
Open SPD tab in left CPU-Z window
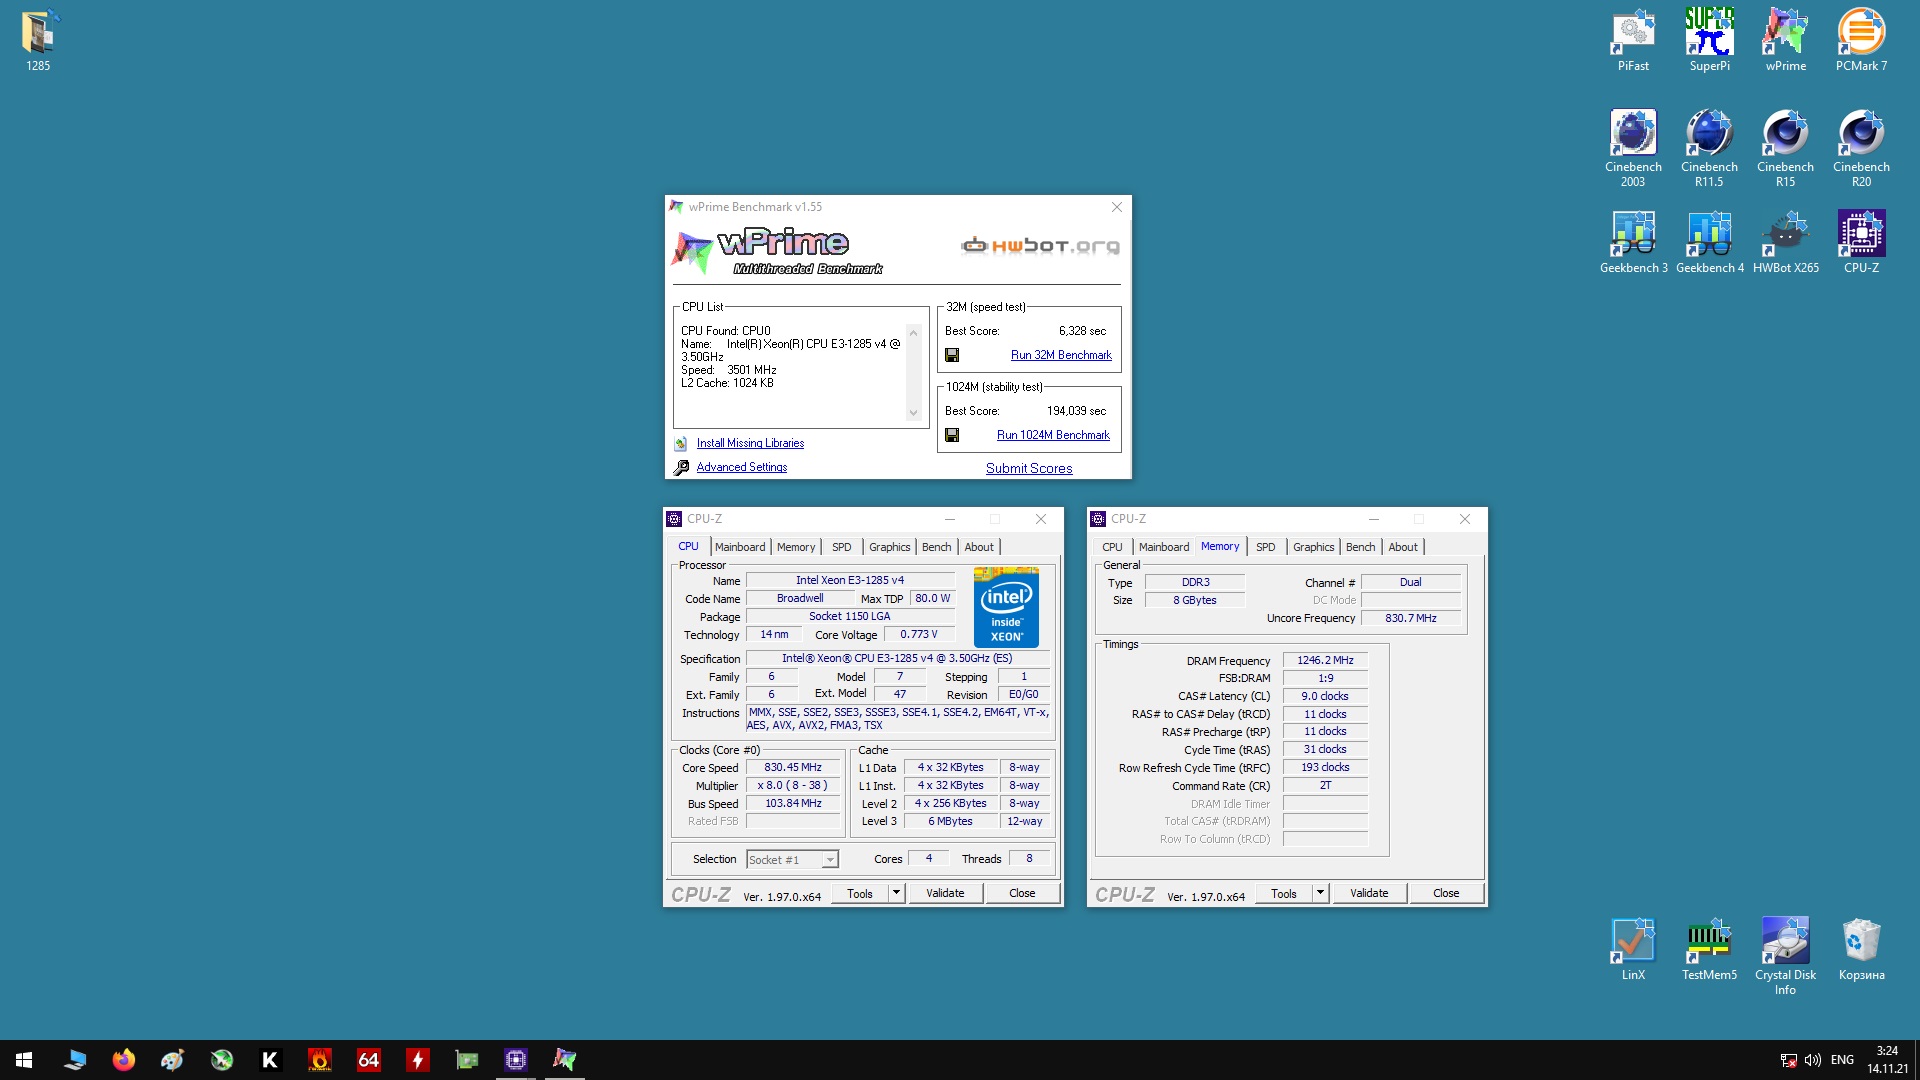(842, 547)
